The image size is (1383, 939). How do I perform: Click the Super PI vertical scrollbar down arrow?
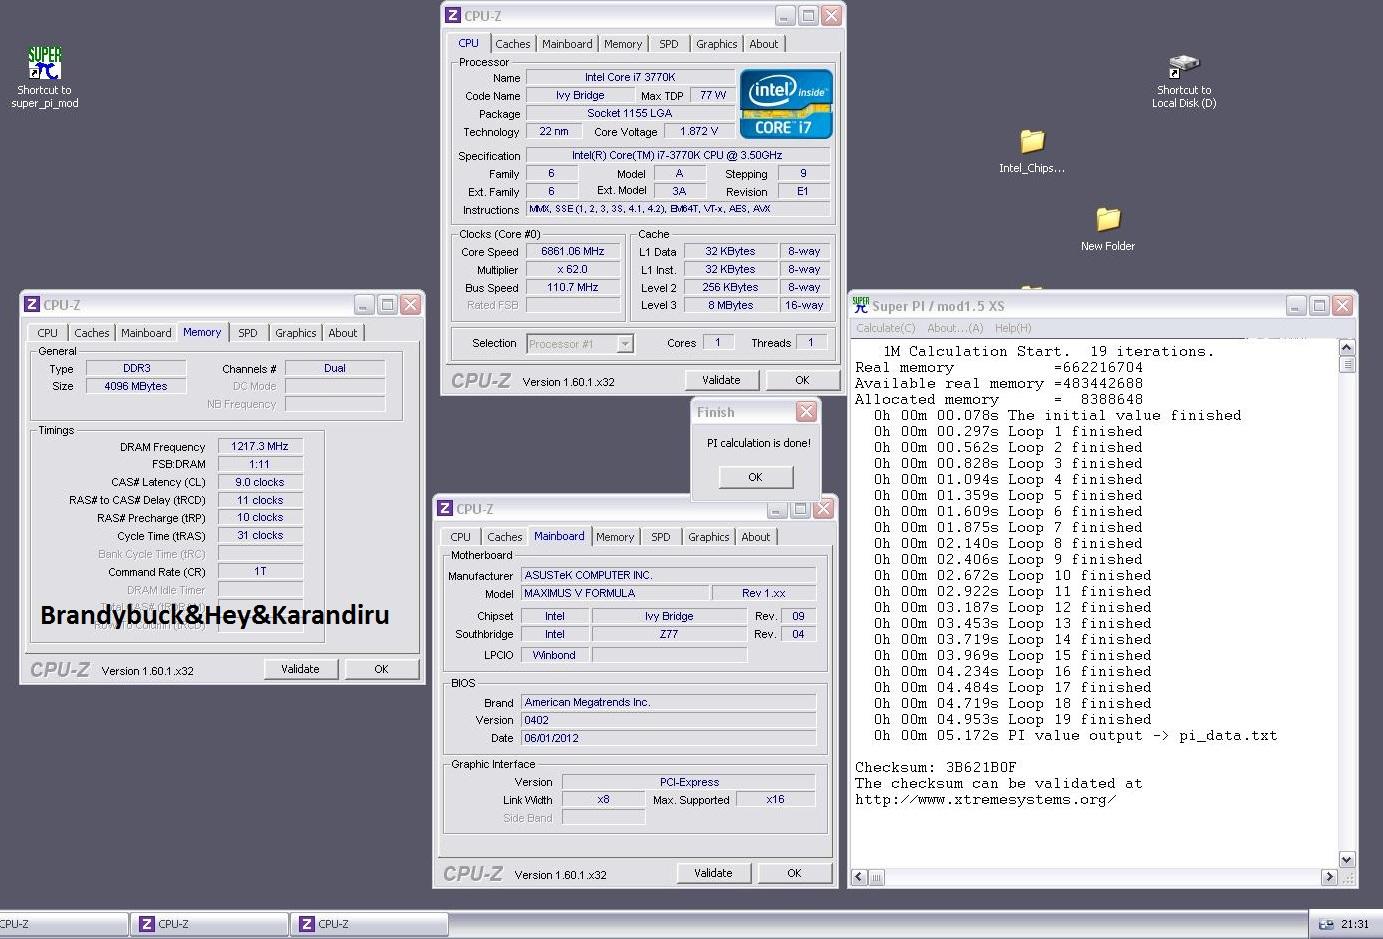point(1346,859)
